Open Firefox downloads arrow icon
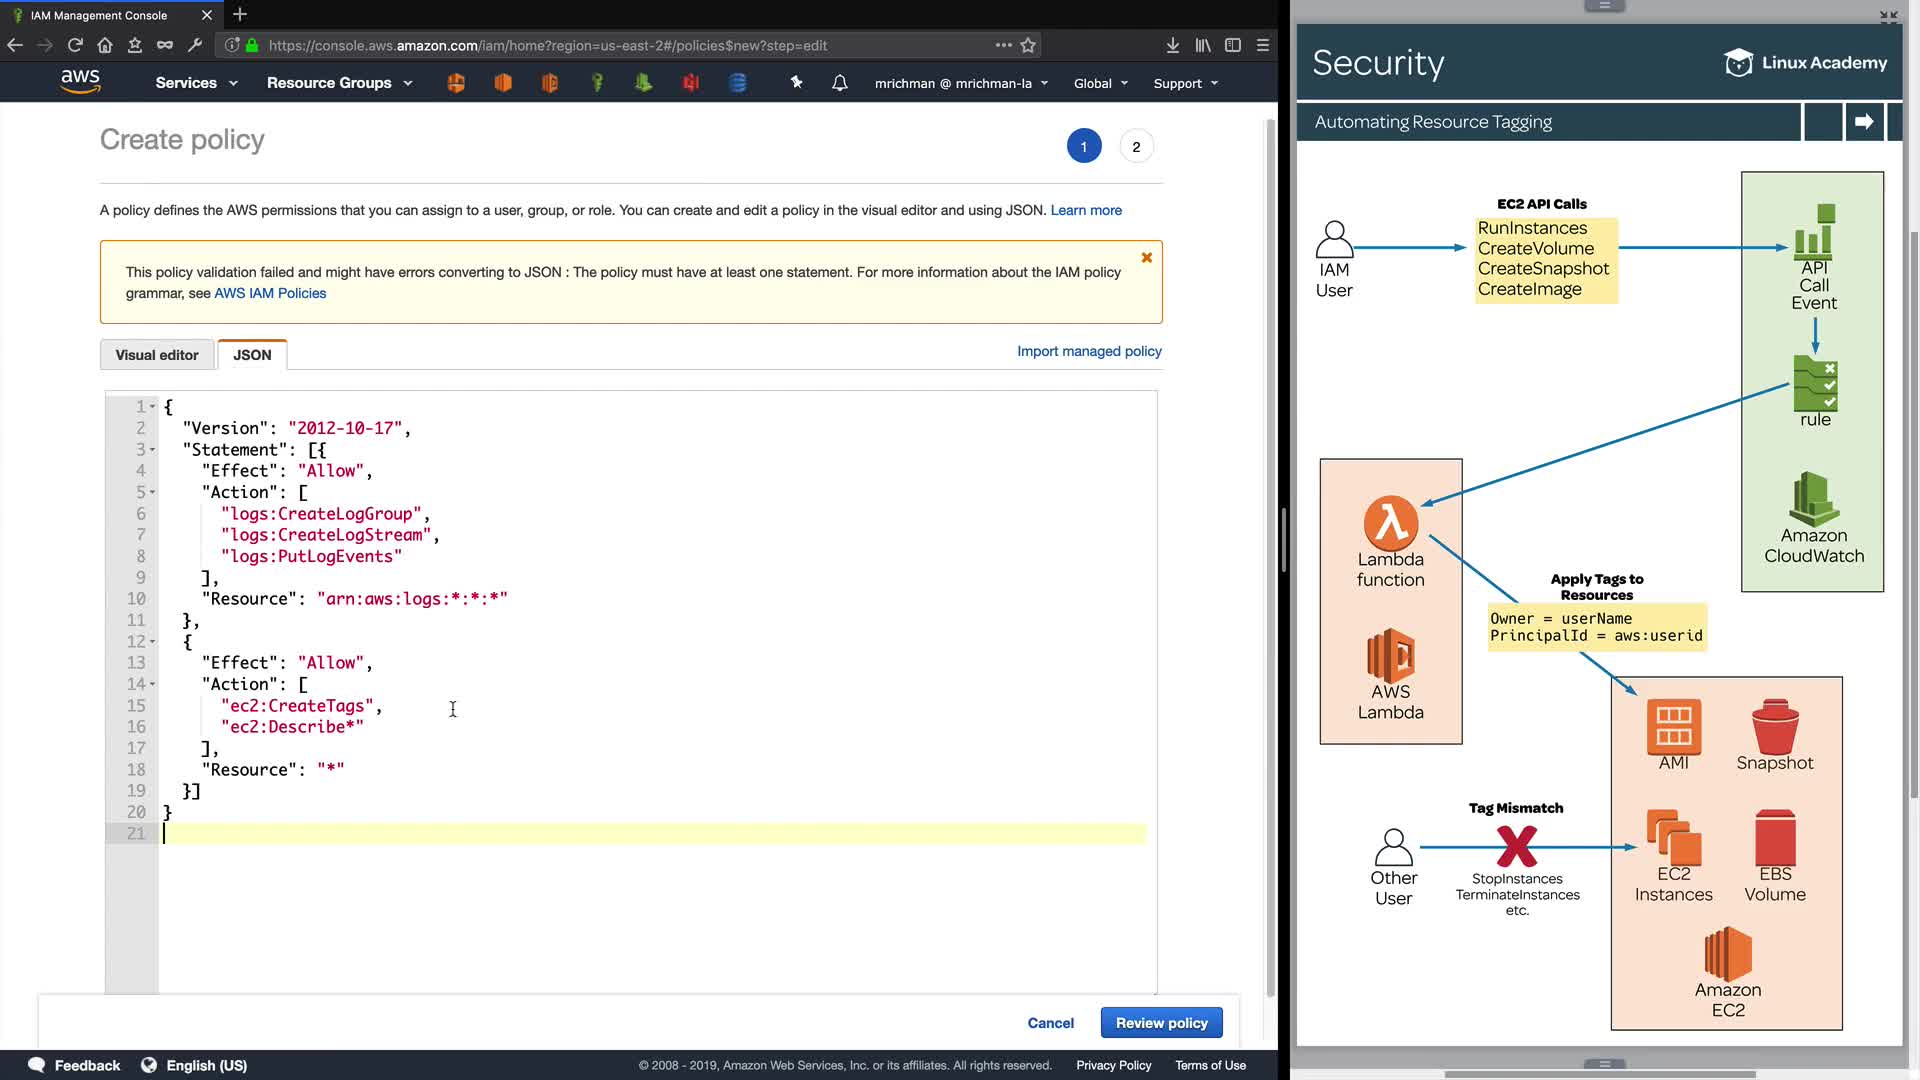 tap(1173, 45)
